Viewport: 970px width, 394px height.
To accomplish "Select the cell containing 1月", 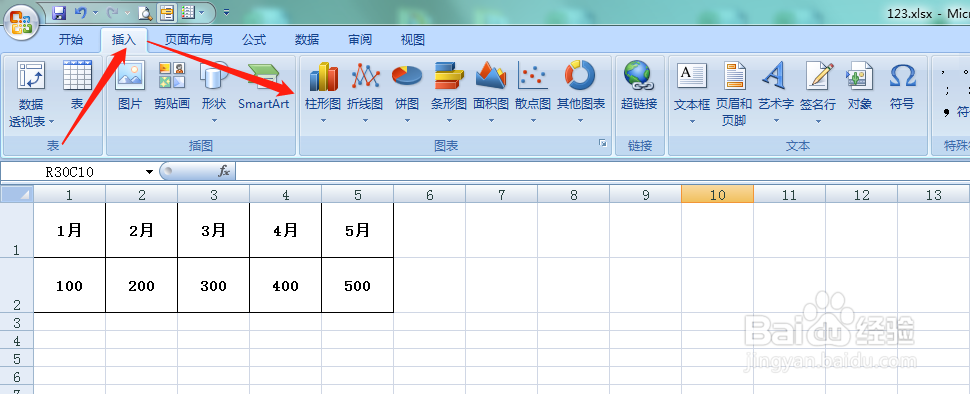I will point(69,230).
